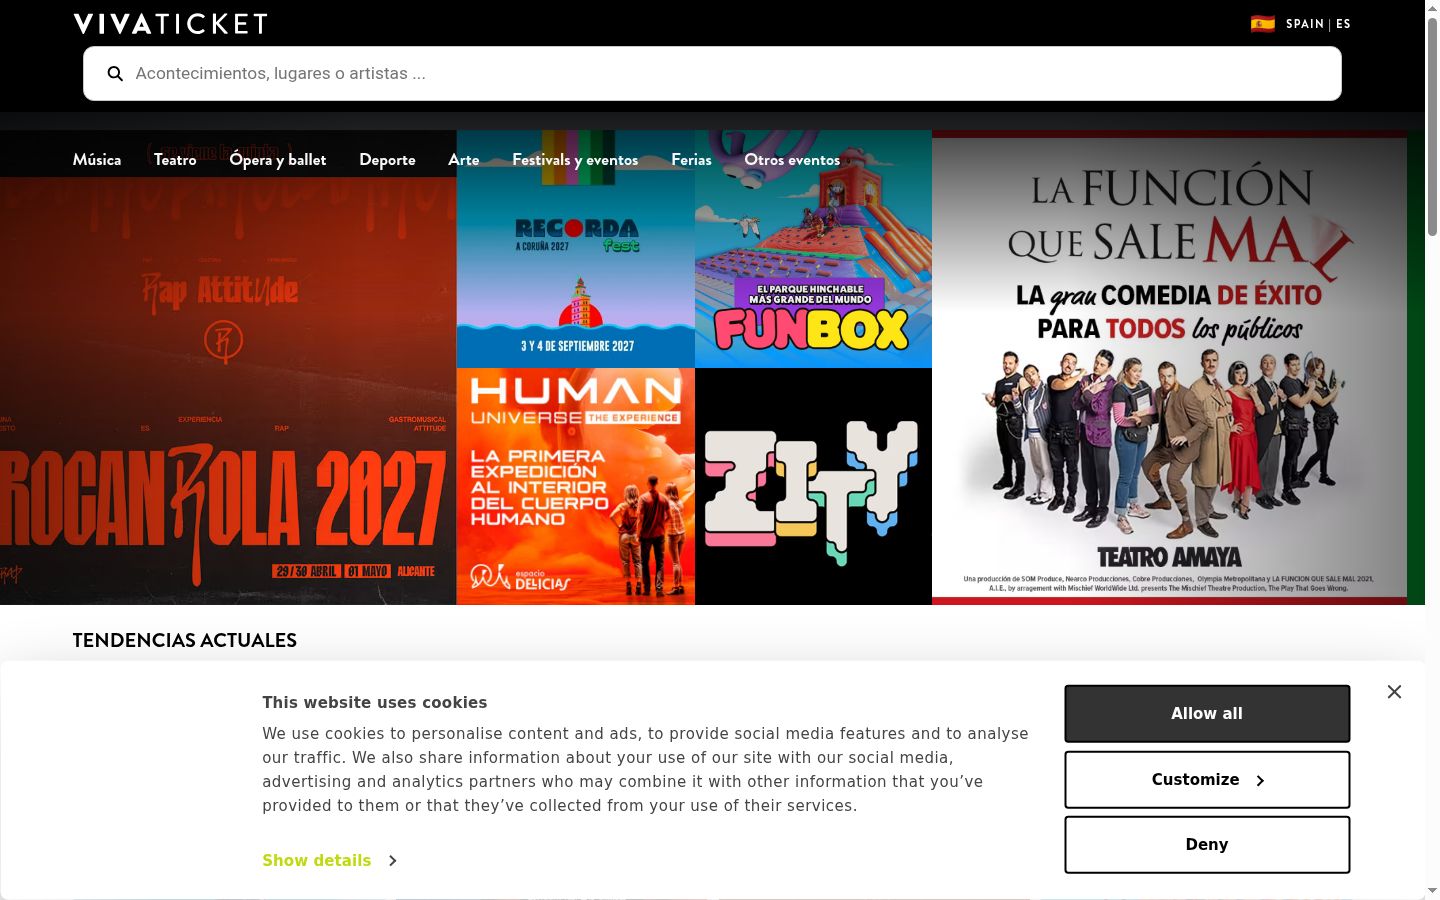Click the Vivaticket logo
Viewport: 1440px width, 900px height.
170,24
